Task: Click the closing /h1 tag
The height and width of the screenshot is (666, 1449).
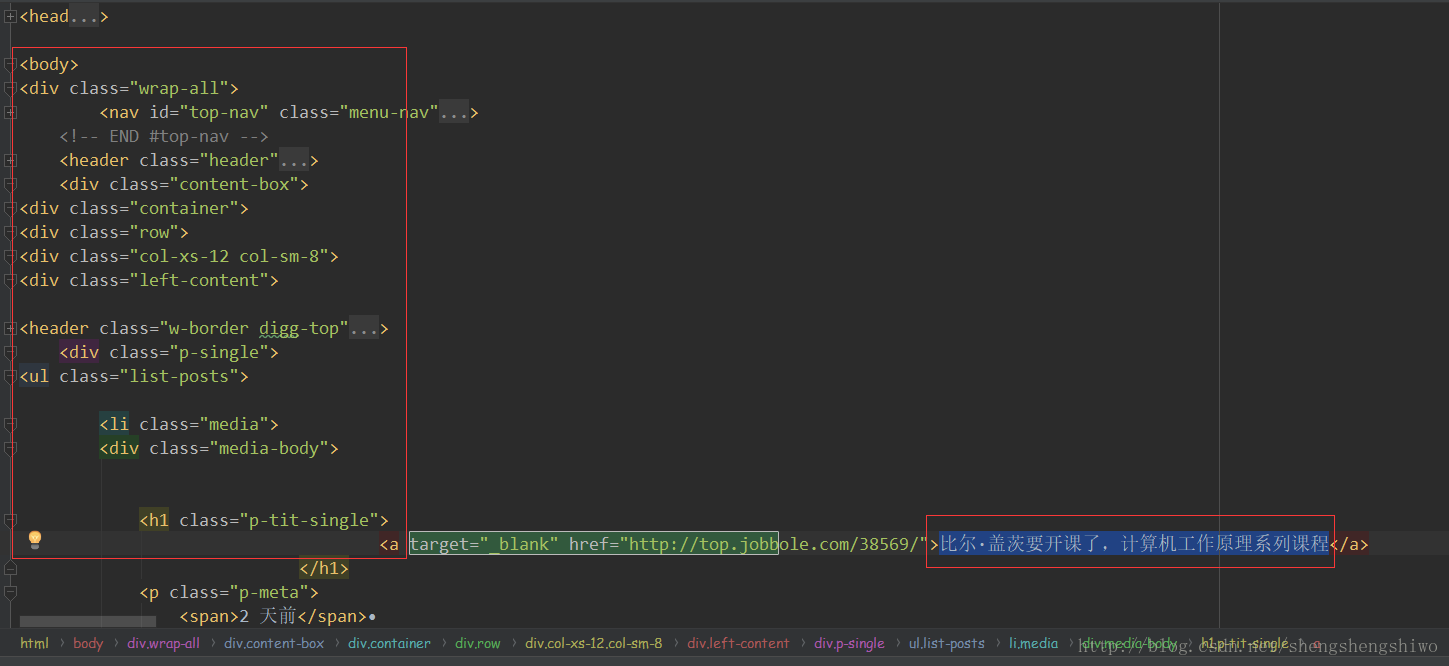Action: tap(324, 568)
